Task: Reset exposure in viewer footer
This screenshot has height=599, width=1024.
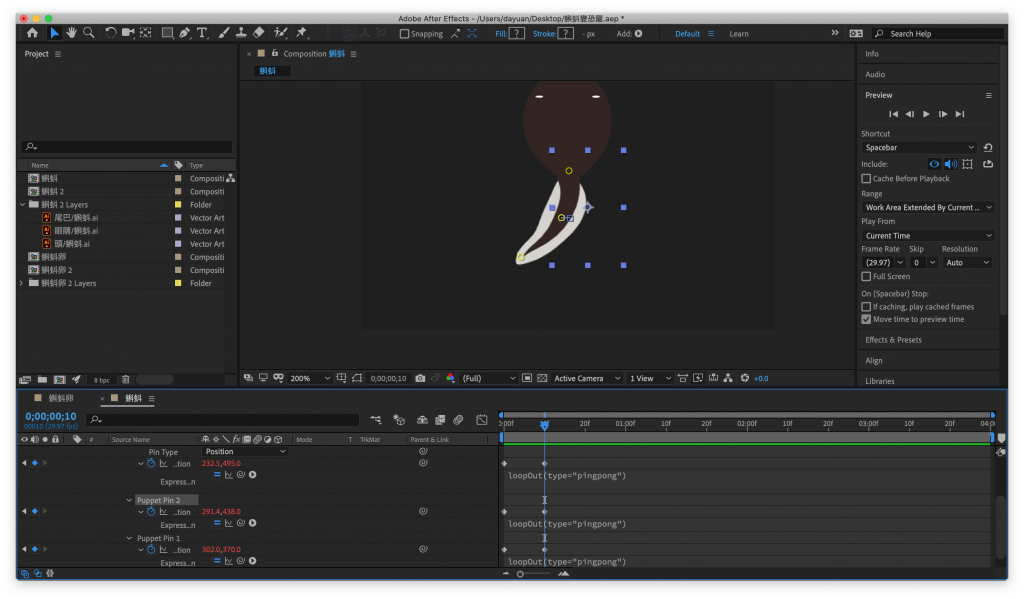Action: point(744,378)
